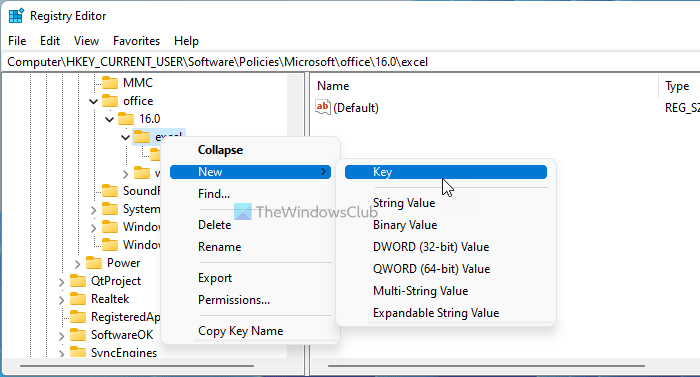Collapse the 16.0 tree node
700x377 pixels.
pos(109,119)
